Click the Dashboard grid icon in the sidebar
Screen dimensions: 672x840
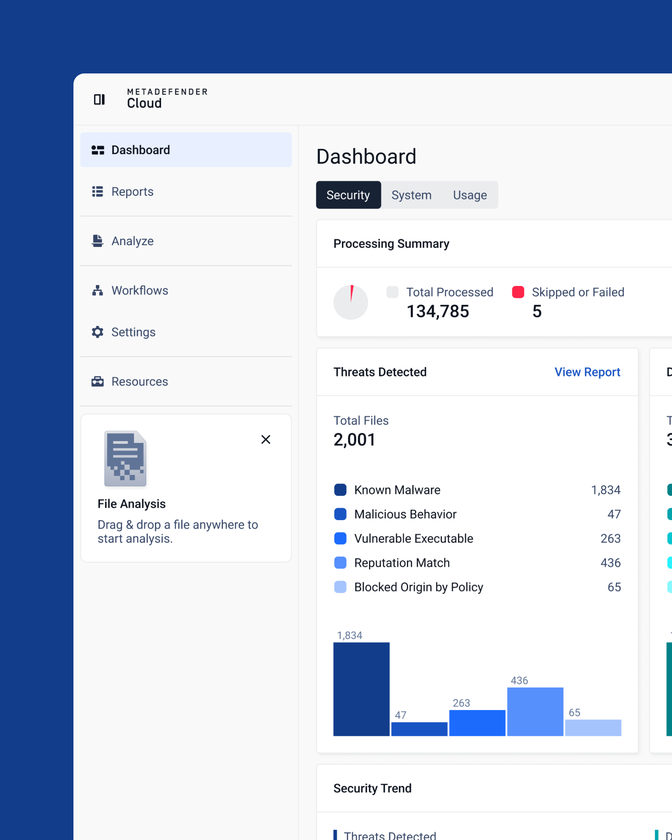tap(98, 150)
